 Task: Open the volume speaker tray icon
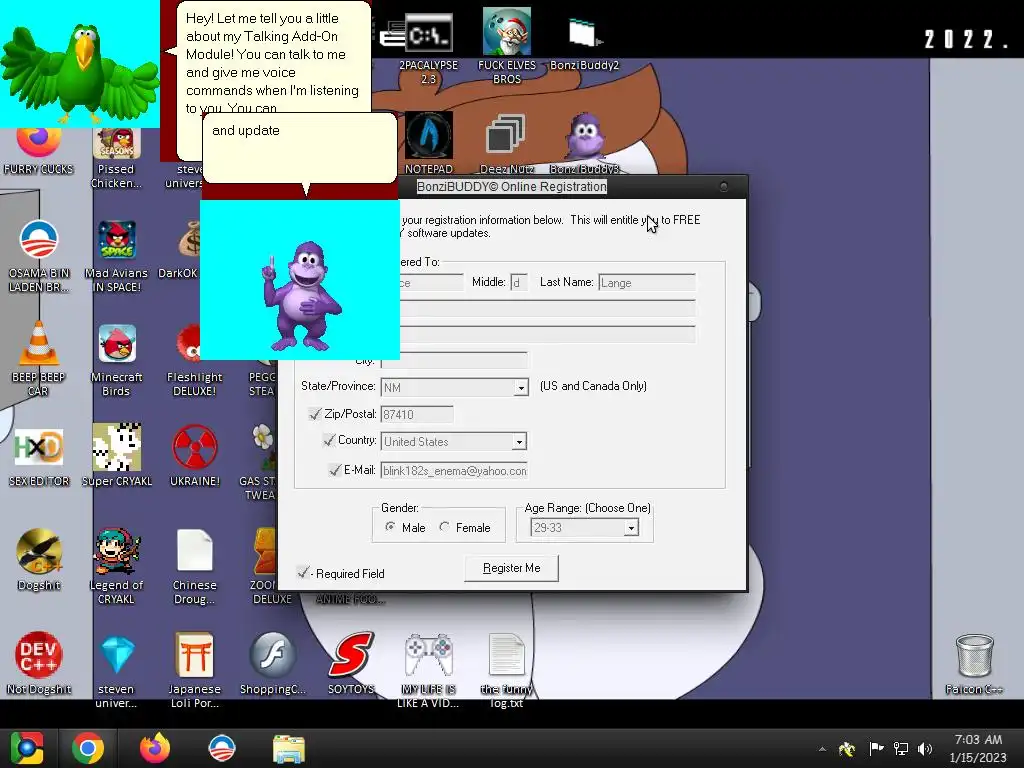click(x=925, y=749)
